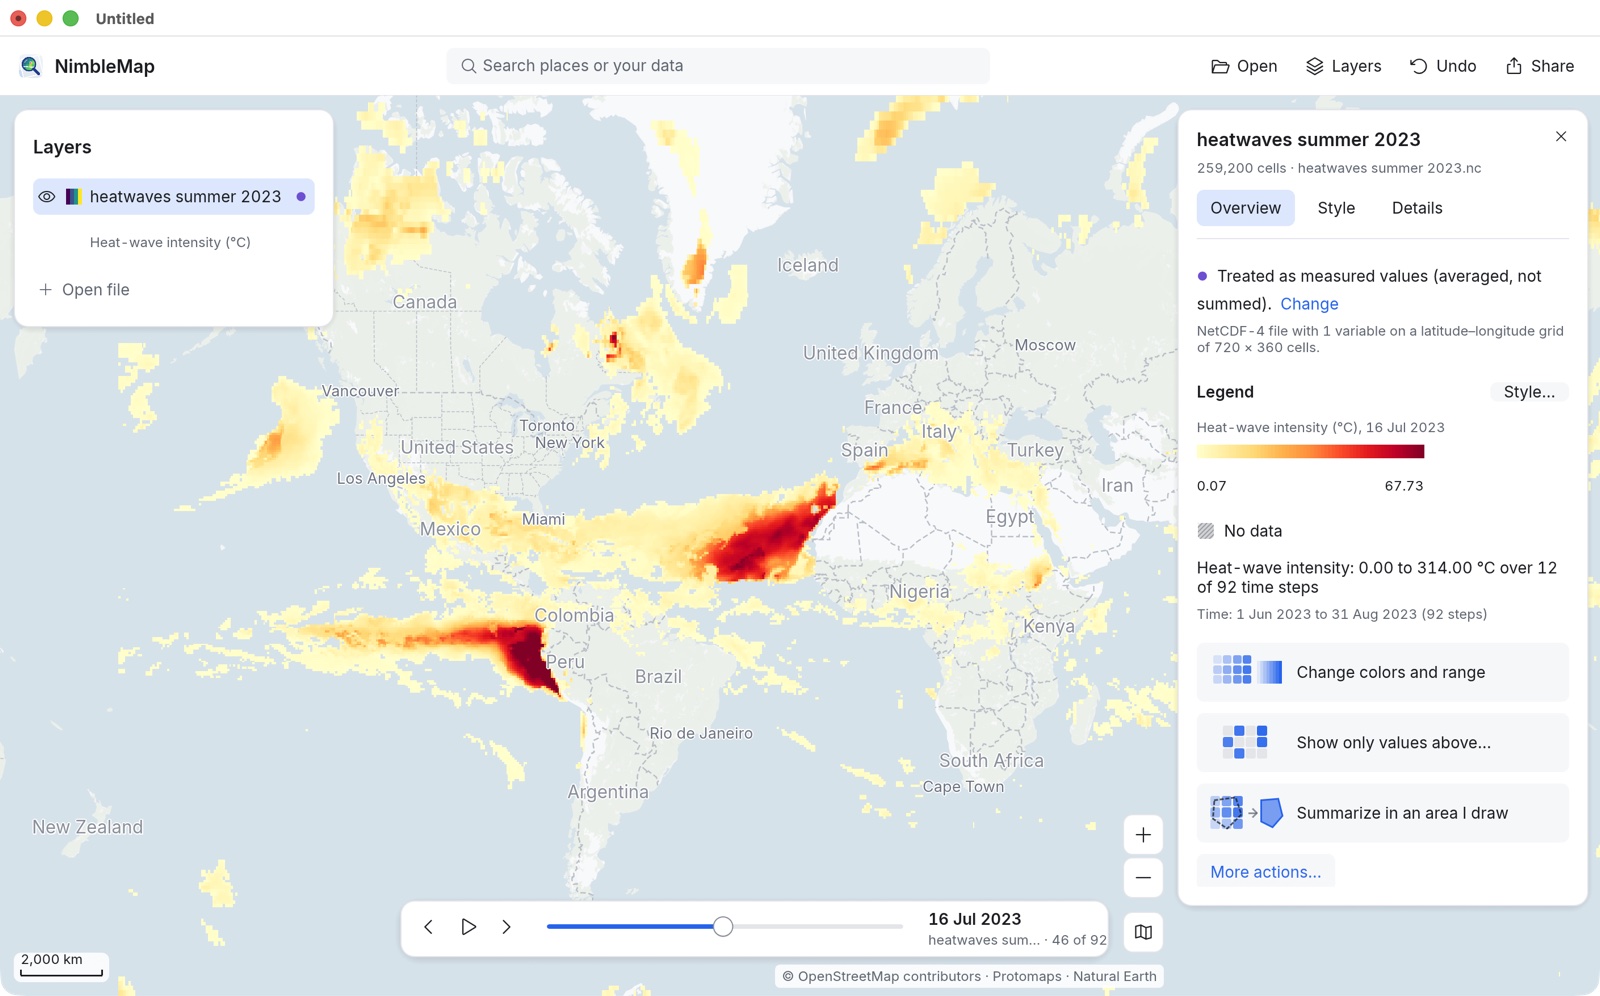Zoom out on the map
Screen dimensions: 1600x996
pyautogui.click(x=1143, y=878)
